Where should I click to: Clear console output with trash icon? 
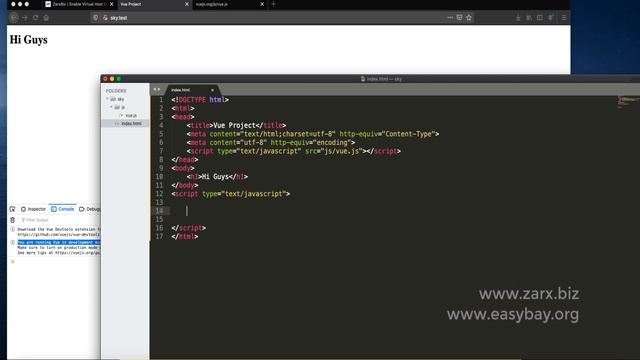click(12, 220)
